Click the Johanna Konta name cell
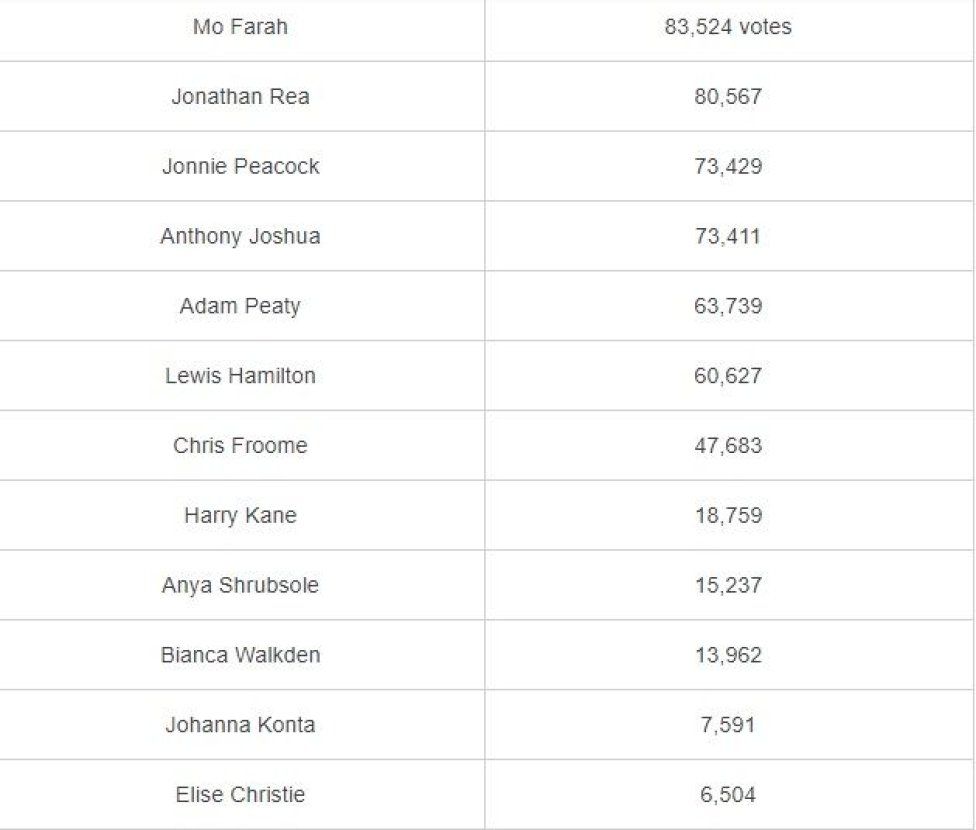The image size is (976, 830). (240, 724)
